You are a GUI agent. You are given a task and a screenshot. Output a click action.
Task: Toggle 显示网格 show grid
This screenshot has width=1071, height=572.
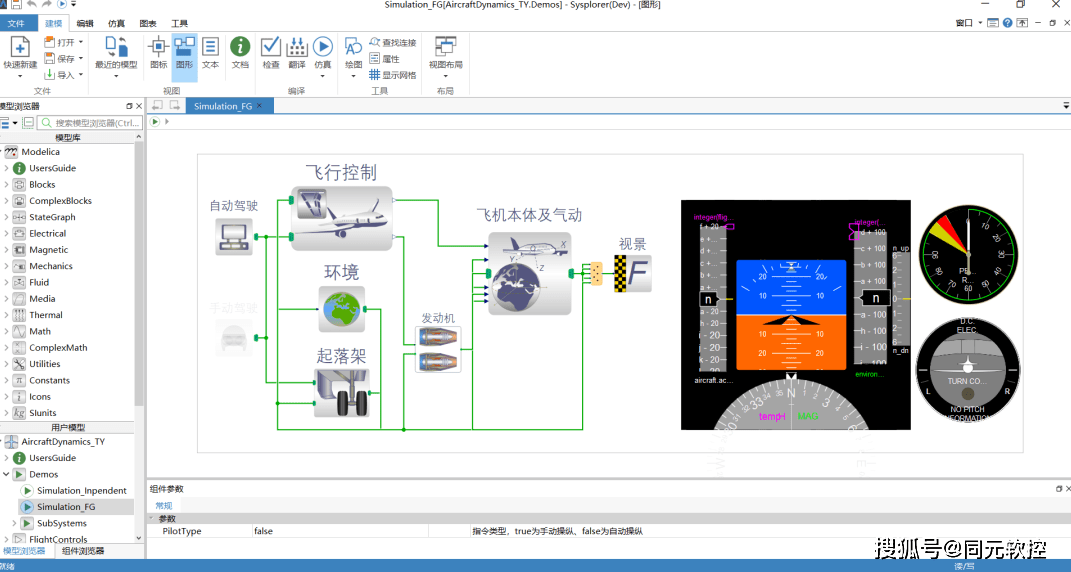(x=392, y=75)
